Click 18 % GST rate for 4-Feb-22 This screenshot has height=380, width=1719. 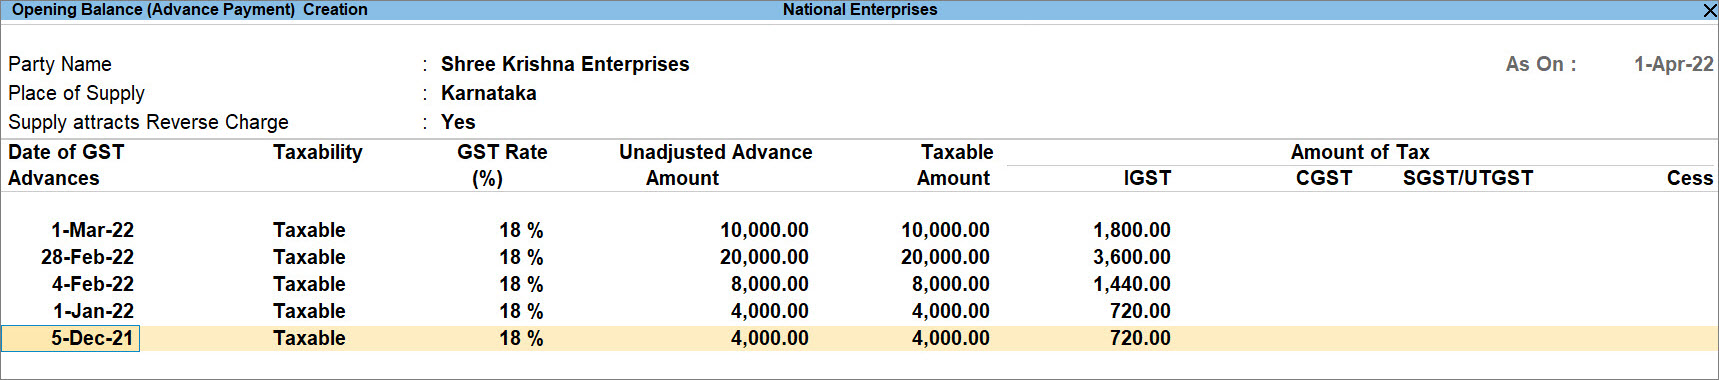click(x=521, y=284)
